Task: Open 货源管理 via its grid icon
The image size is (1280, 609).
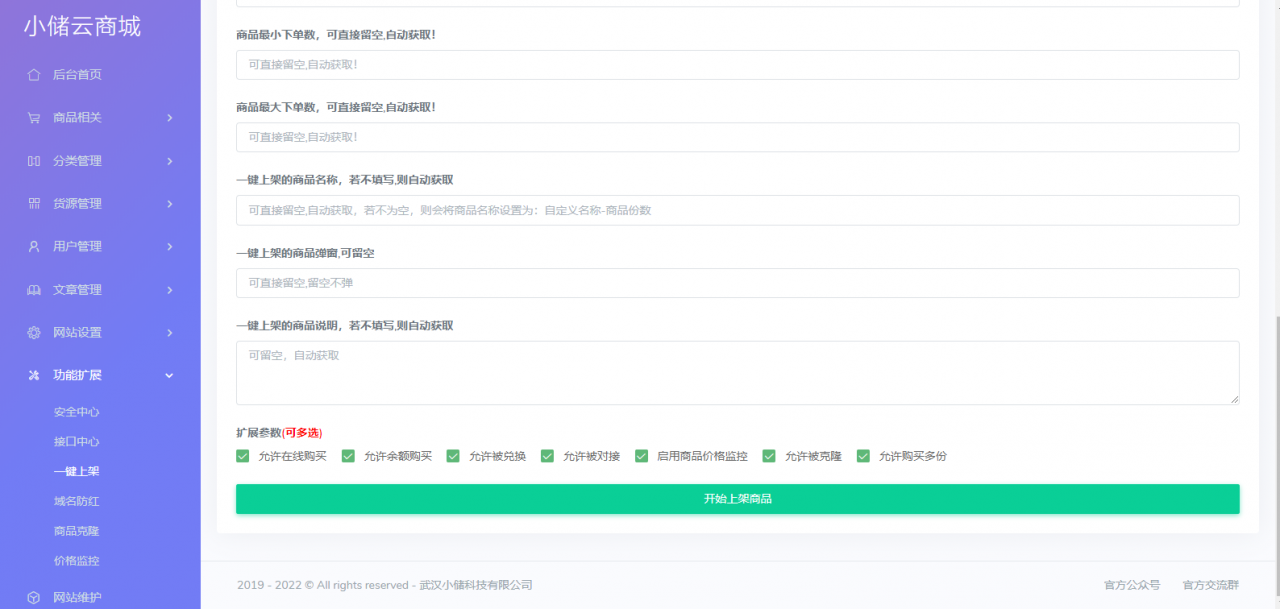Action: click(35, 203)
